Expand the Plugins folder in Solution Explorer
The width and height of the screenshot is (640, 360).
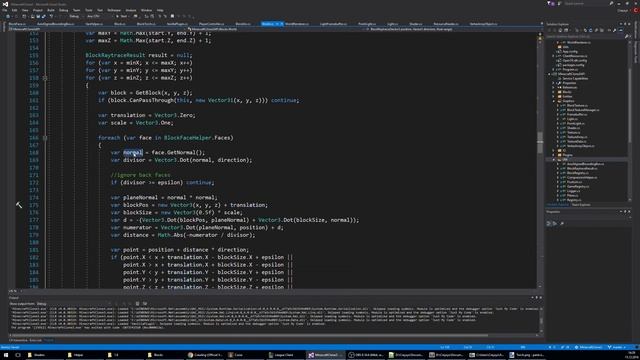click(554, 155)
